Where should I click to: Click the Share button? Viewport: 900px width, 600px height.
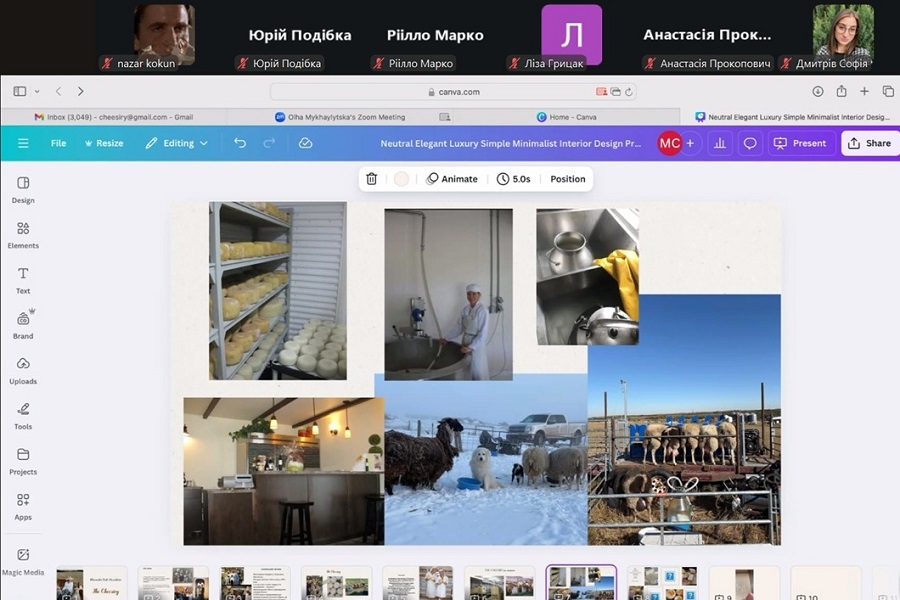click(869, 143)
